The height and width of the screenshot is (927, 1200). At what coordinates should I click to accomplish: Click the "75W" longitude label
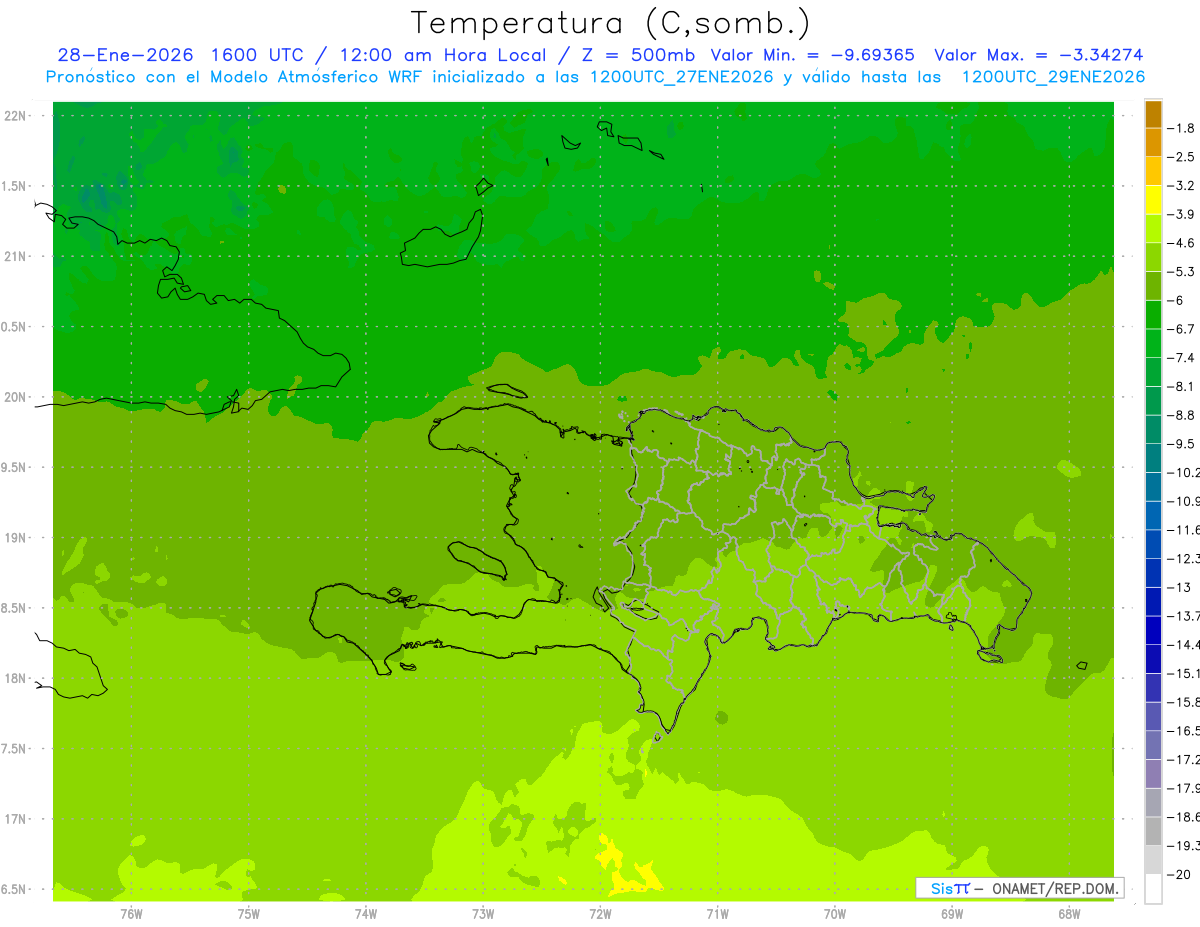(x=249, y=913)
